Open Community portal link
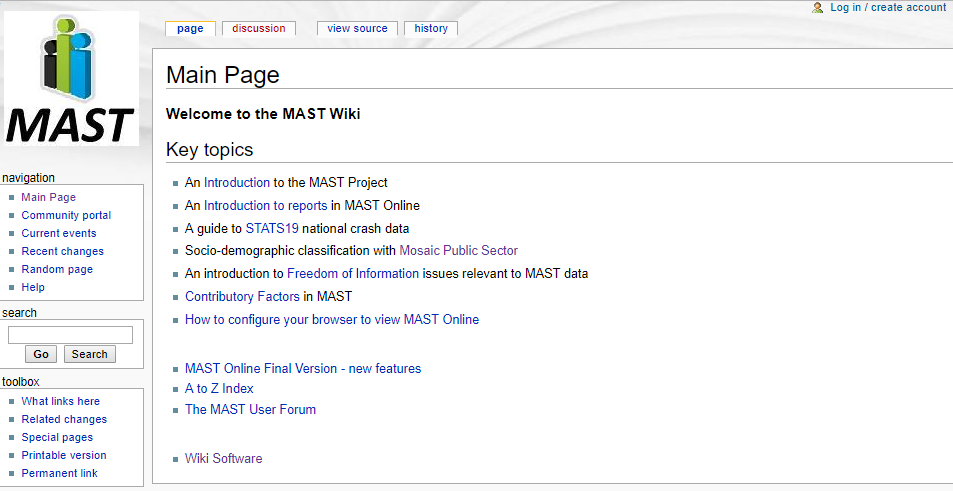Viewport: 953px width, 491px height. pyautogui.click(x=66, y=215)
